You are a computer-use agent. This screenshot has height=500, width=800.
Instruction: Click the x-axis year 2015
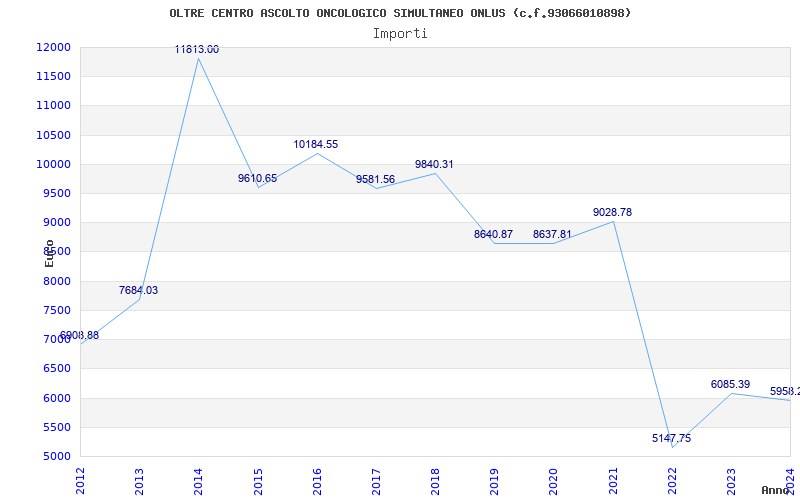click(x=258, y=482)
